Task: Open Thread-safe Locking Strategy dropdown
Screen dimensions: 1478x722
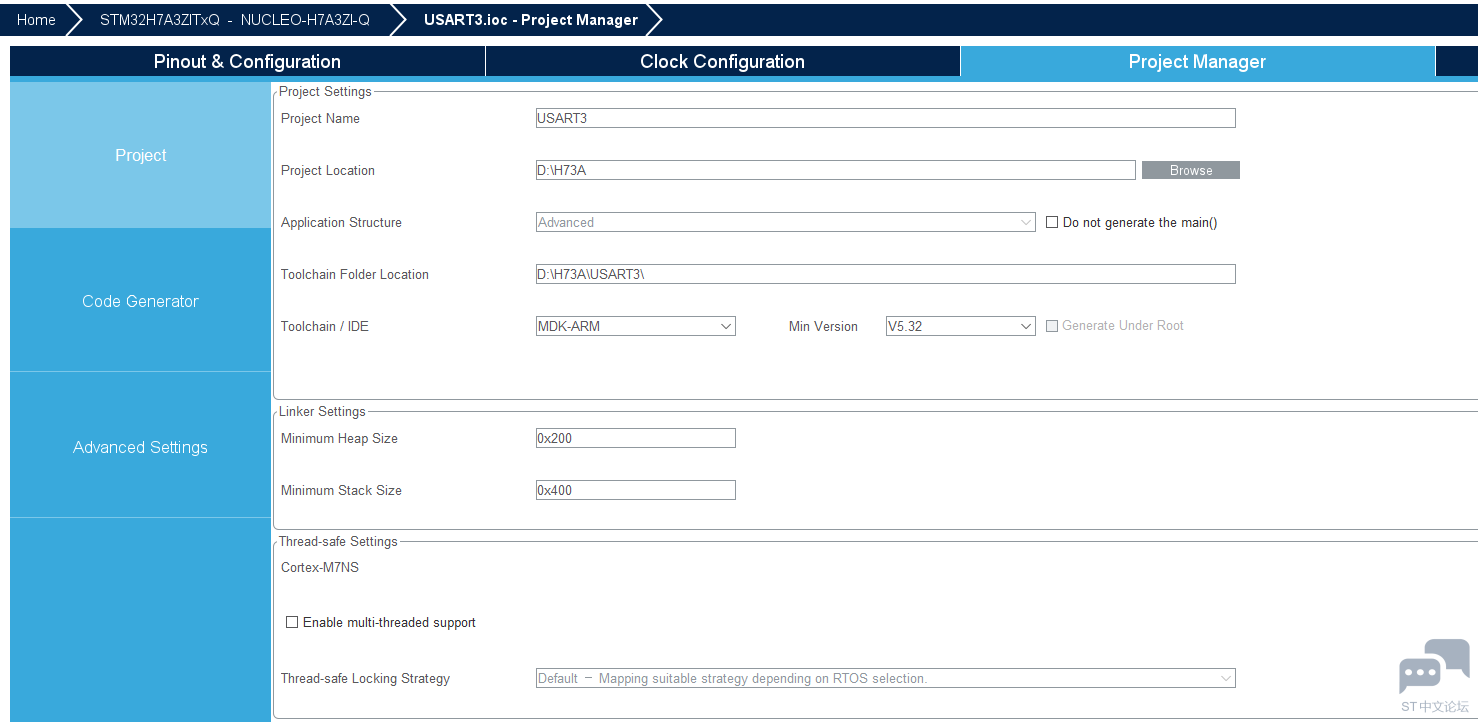Action: [x=885, y=678]
